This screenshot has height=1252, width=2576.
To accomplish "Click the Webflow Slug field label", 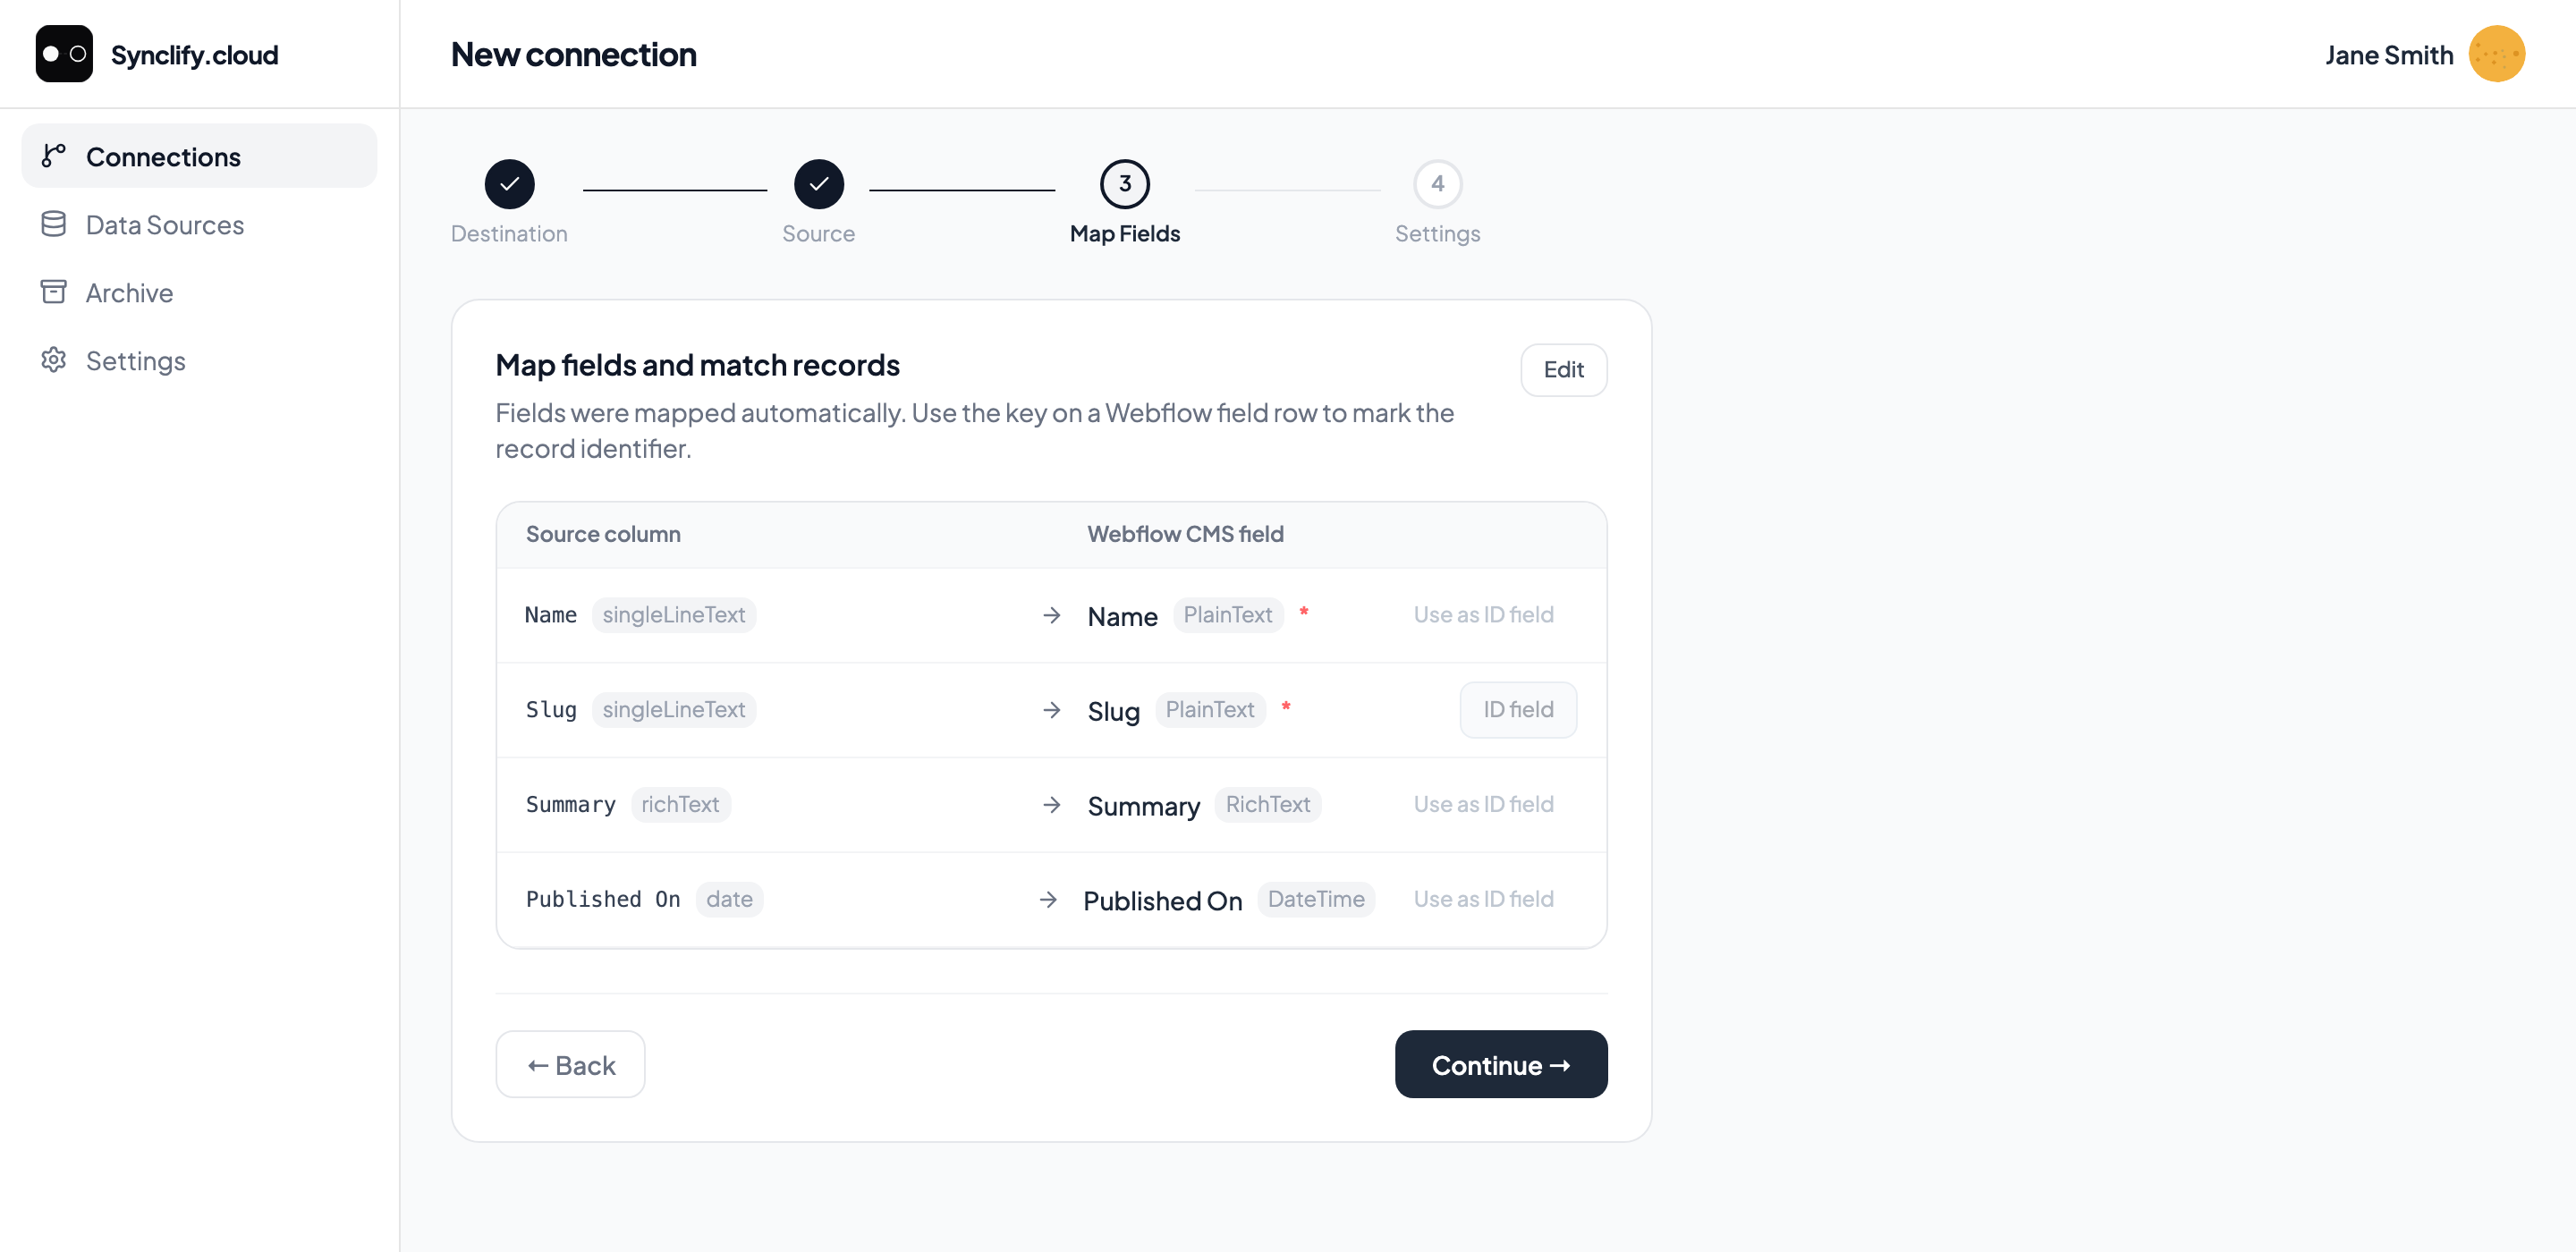I will (1113, 712).
